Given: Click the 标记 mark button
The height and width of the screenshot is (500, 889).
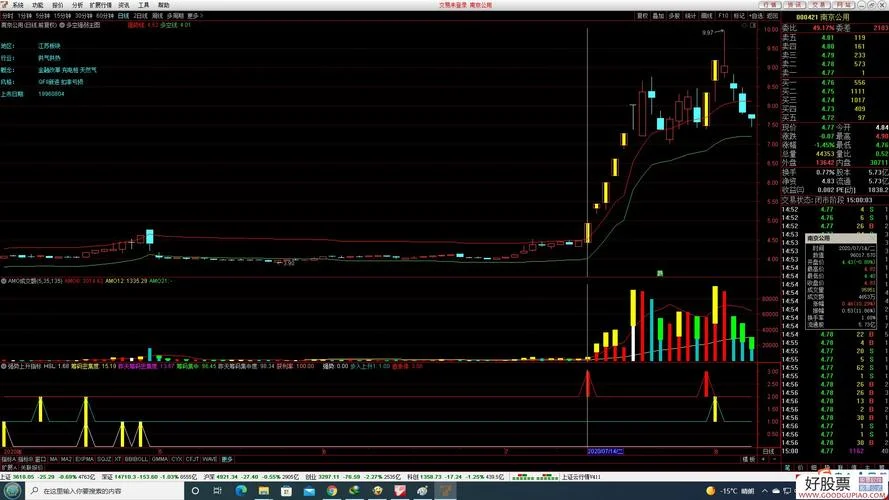Looking at the screenshot, I should click(739, 16).
